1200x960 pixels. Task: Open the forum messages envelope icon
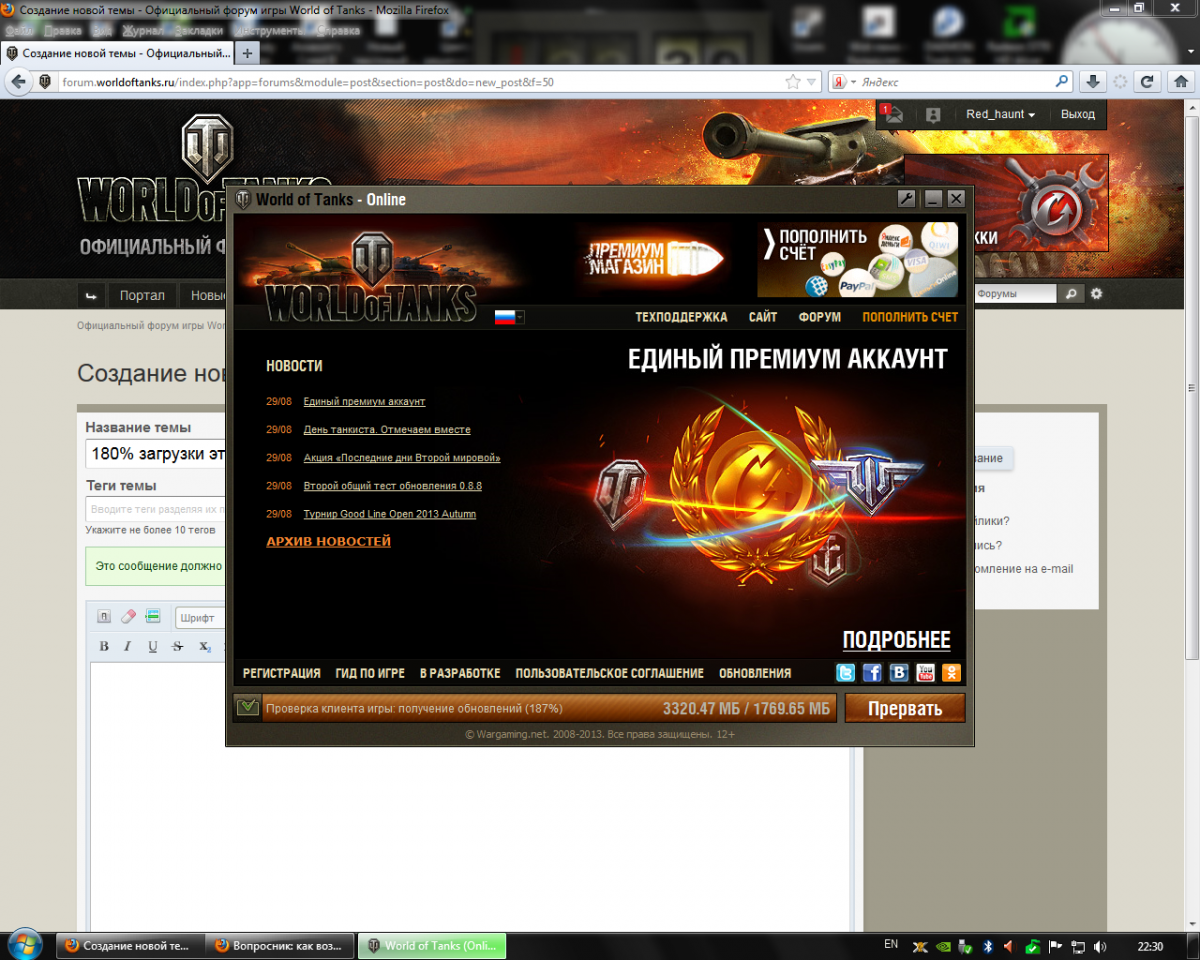tap(891, 114)
